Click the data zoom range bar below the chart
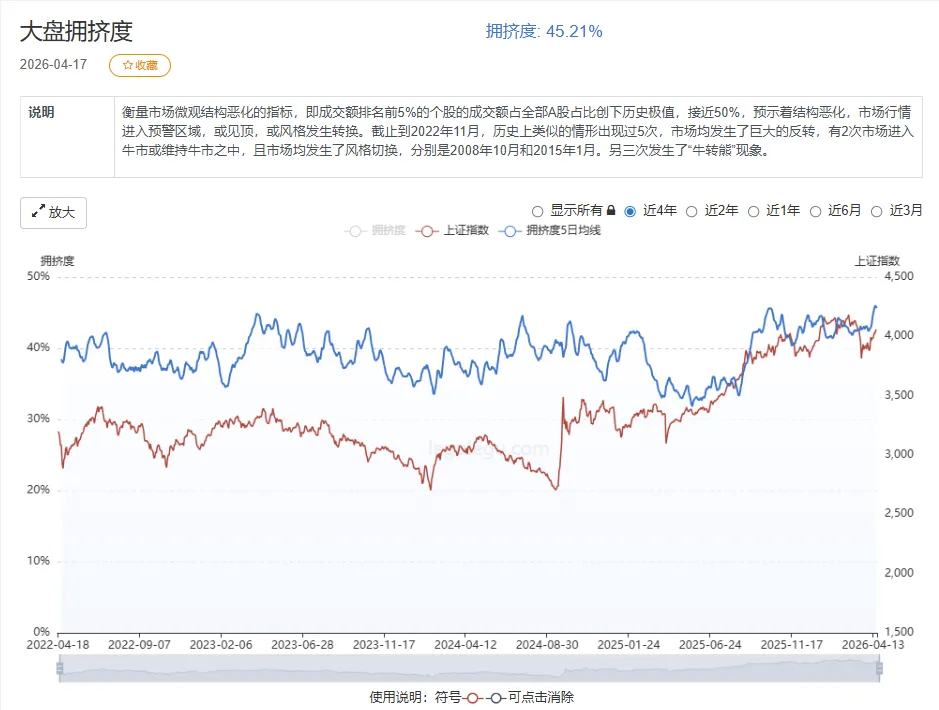Screen dimensions: 939x710 (x=469, y=669)
